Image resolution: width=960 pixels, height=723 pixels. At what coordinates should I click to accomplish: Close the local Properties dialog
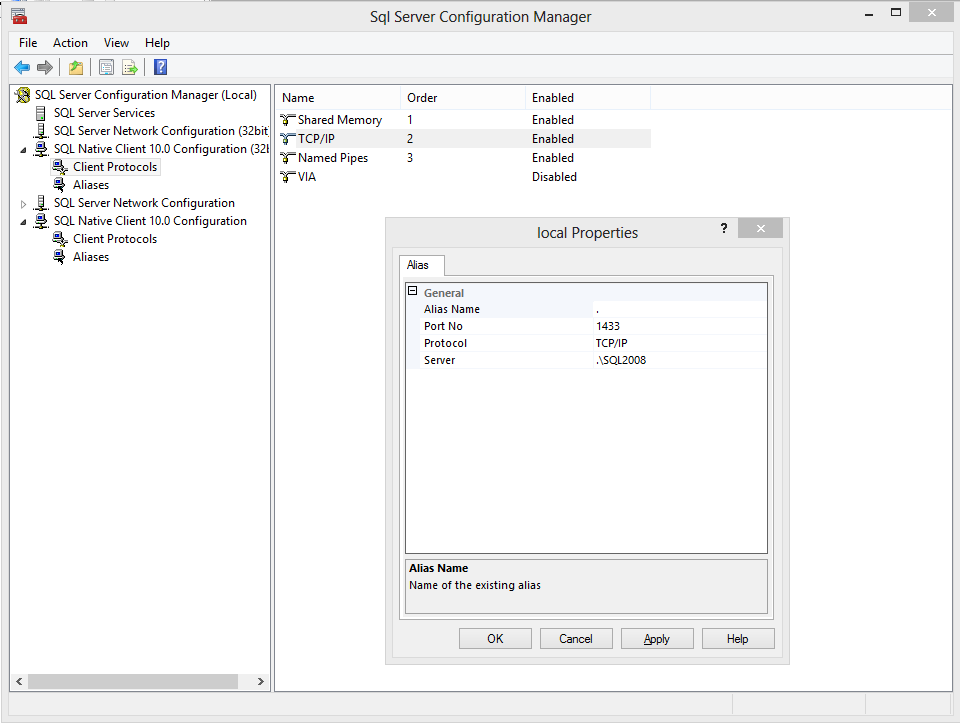[x=760, y=228]
